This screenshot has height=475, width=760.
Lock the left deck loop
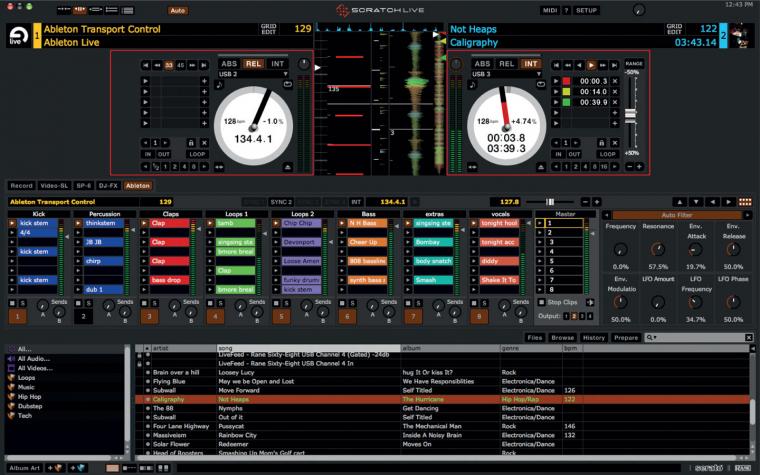click(x=191, y=143)
